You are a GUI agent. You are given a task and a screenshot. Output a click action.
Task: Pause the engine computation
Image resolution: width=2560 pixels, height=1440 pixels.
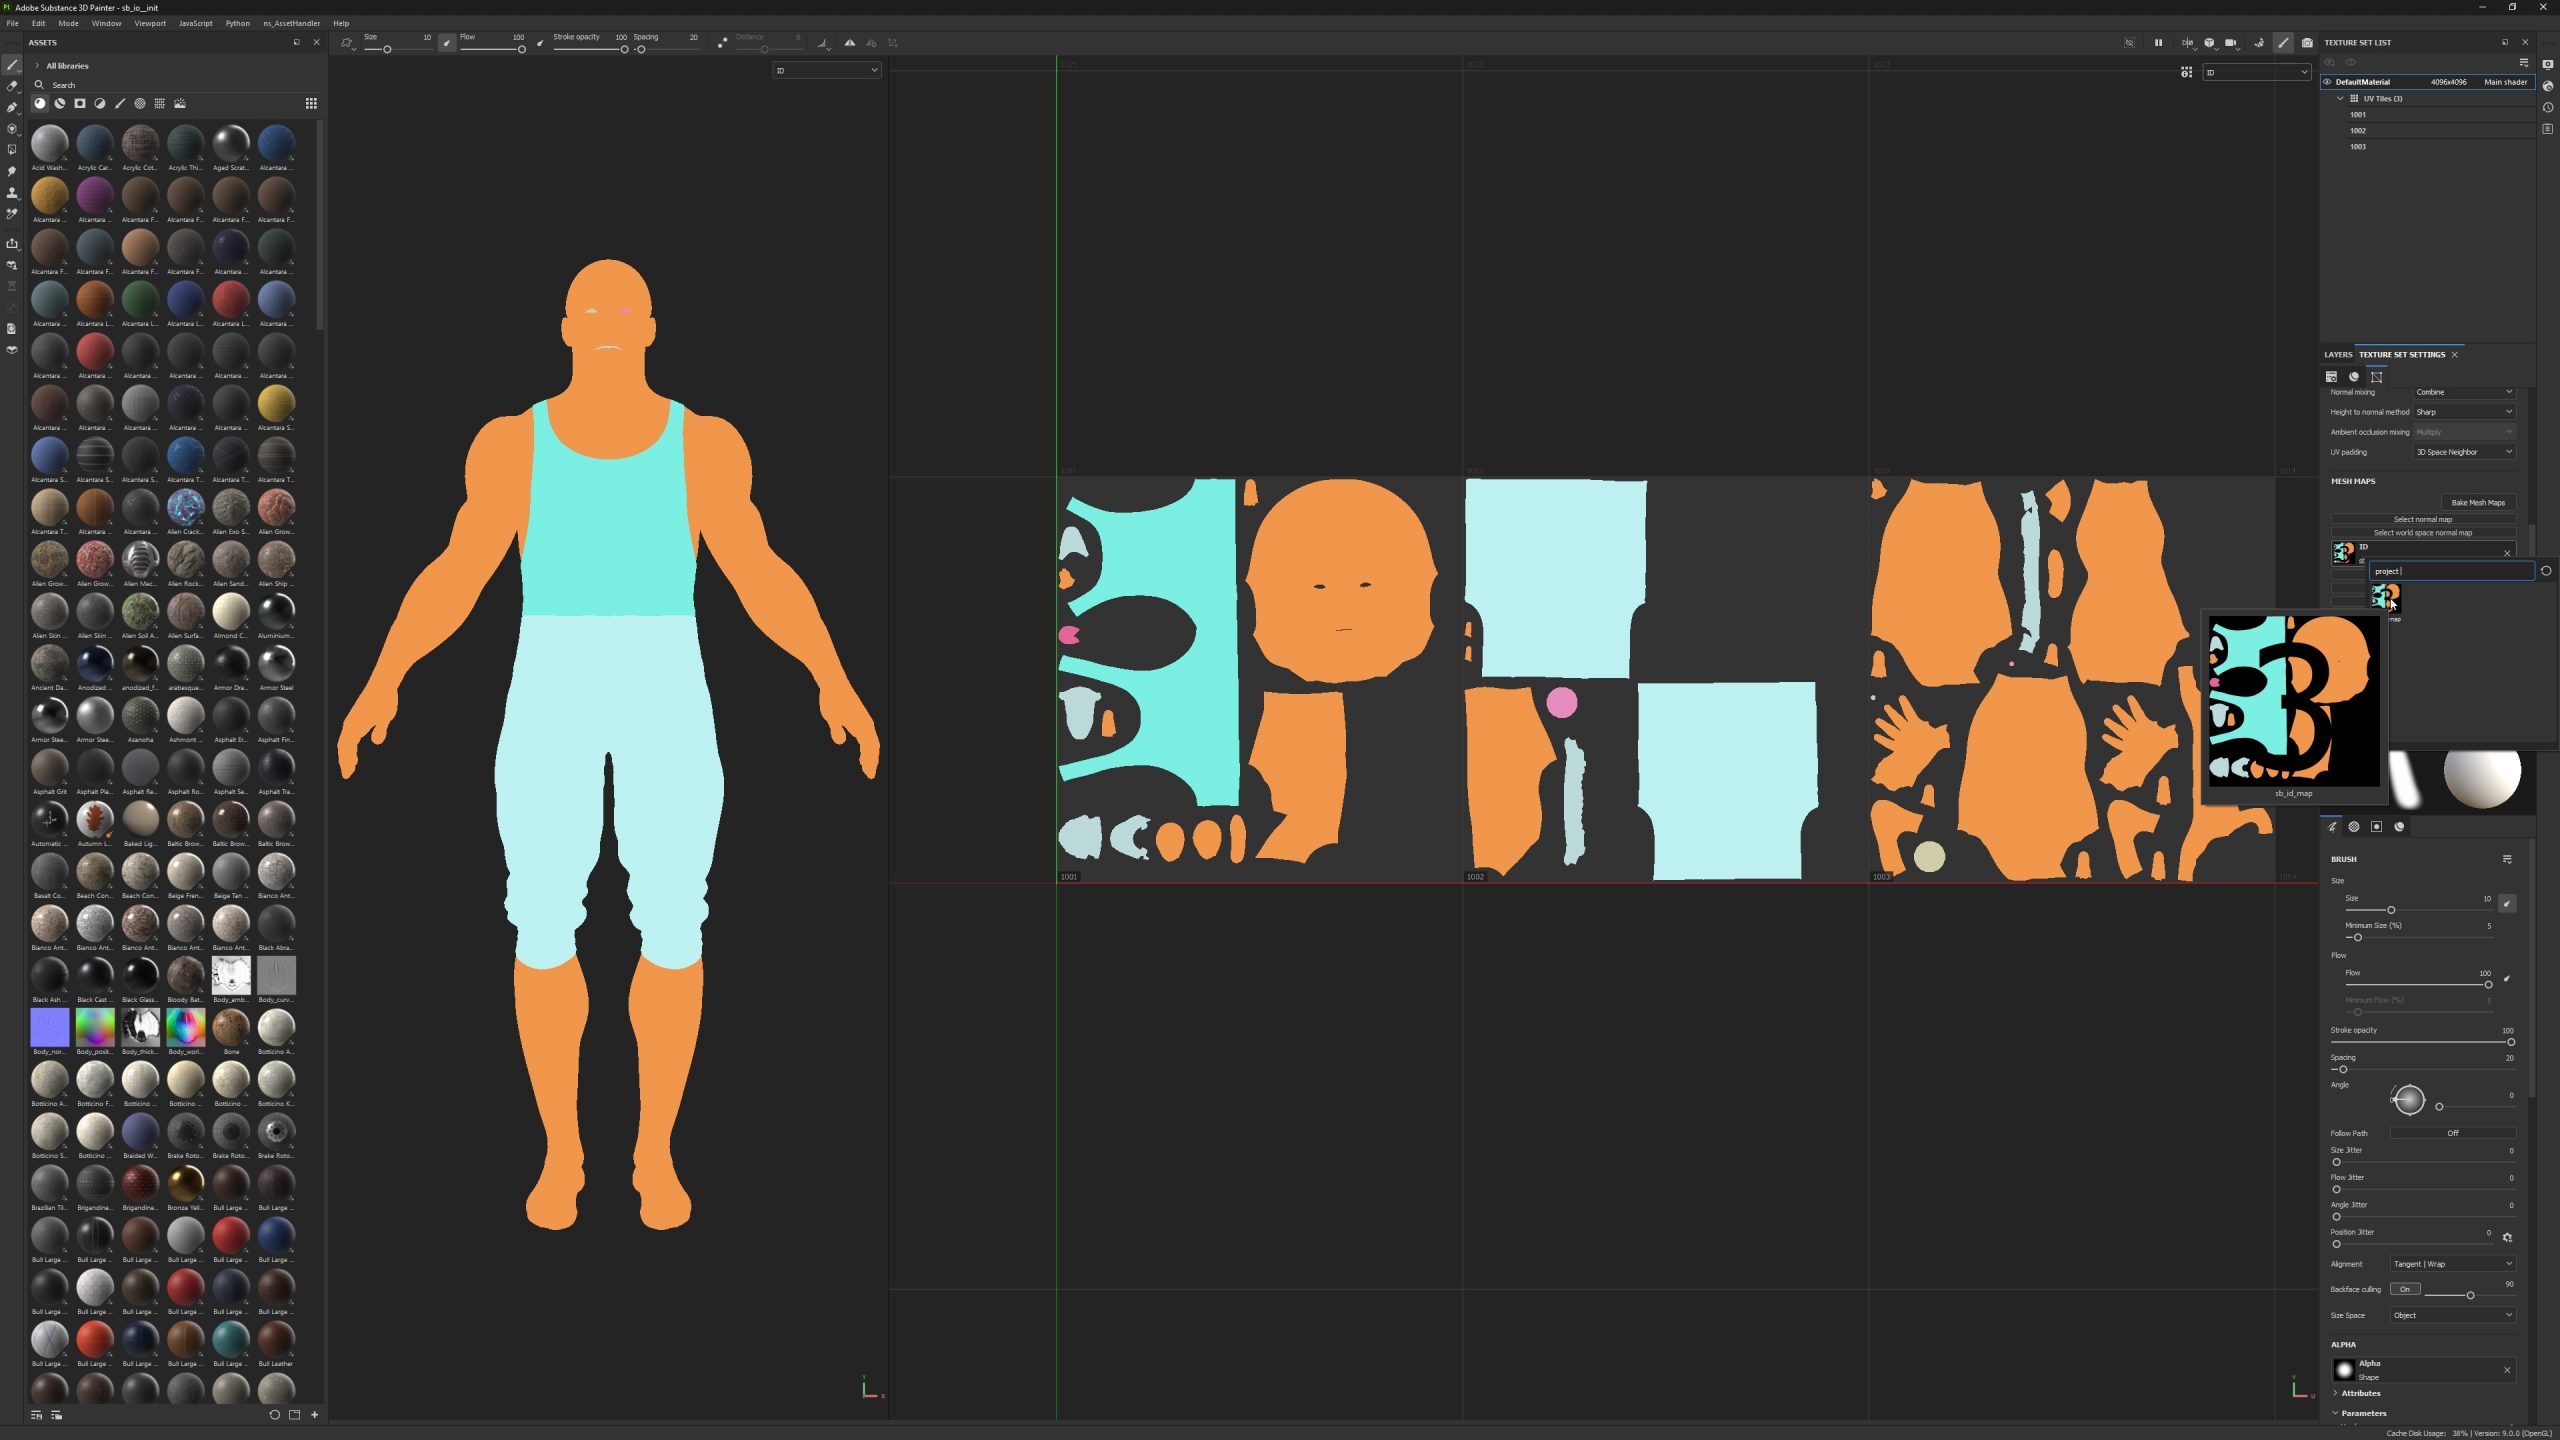tap(2158, 43)
